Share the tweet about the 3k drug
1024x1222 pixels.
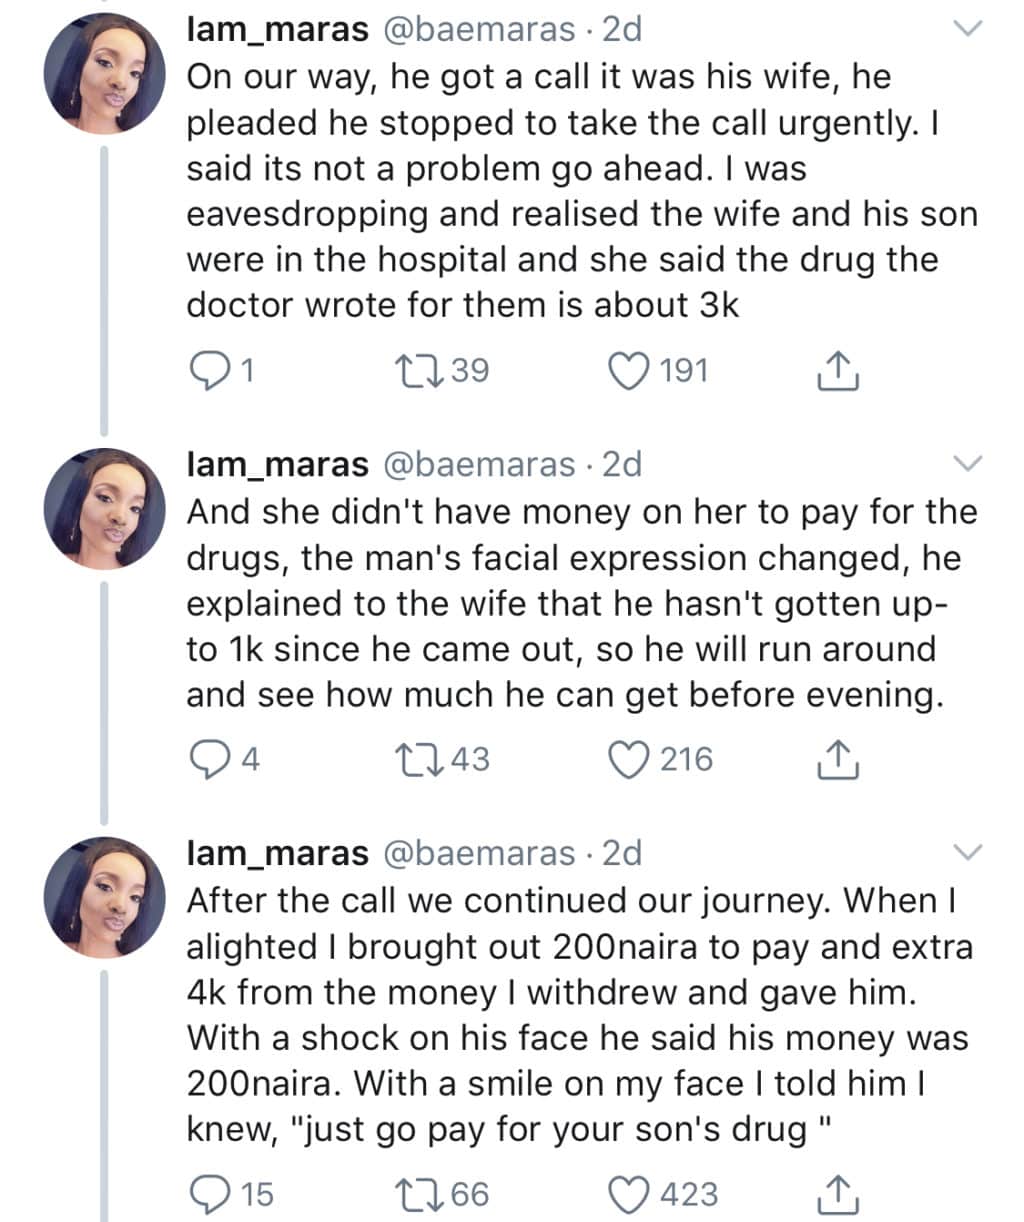pos(838,371)
